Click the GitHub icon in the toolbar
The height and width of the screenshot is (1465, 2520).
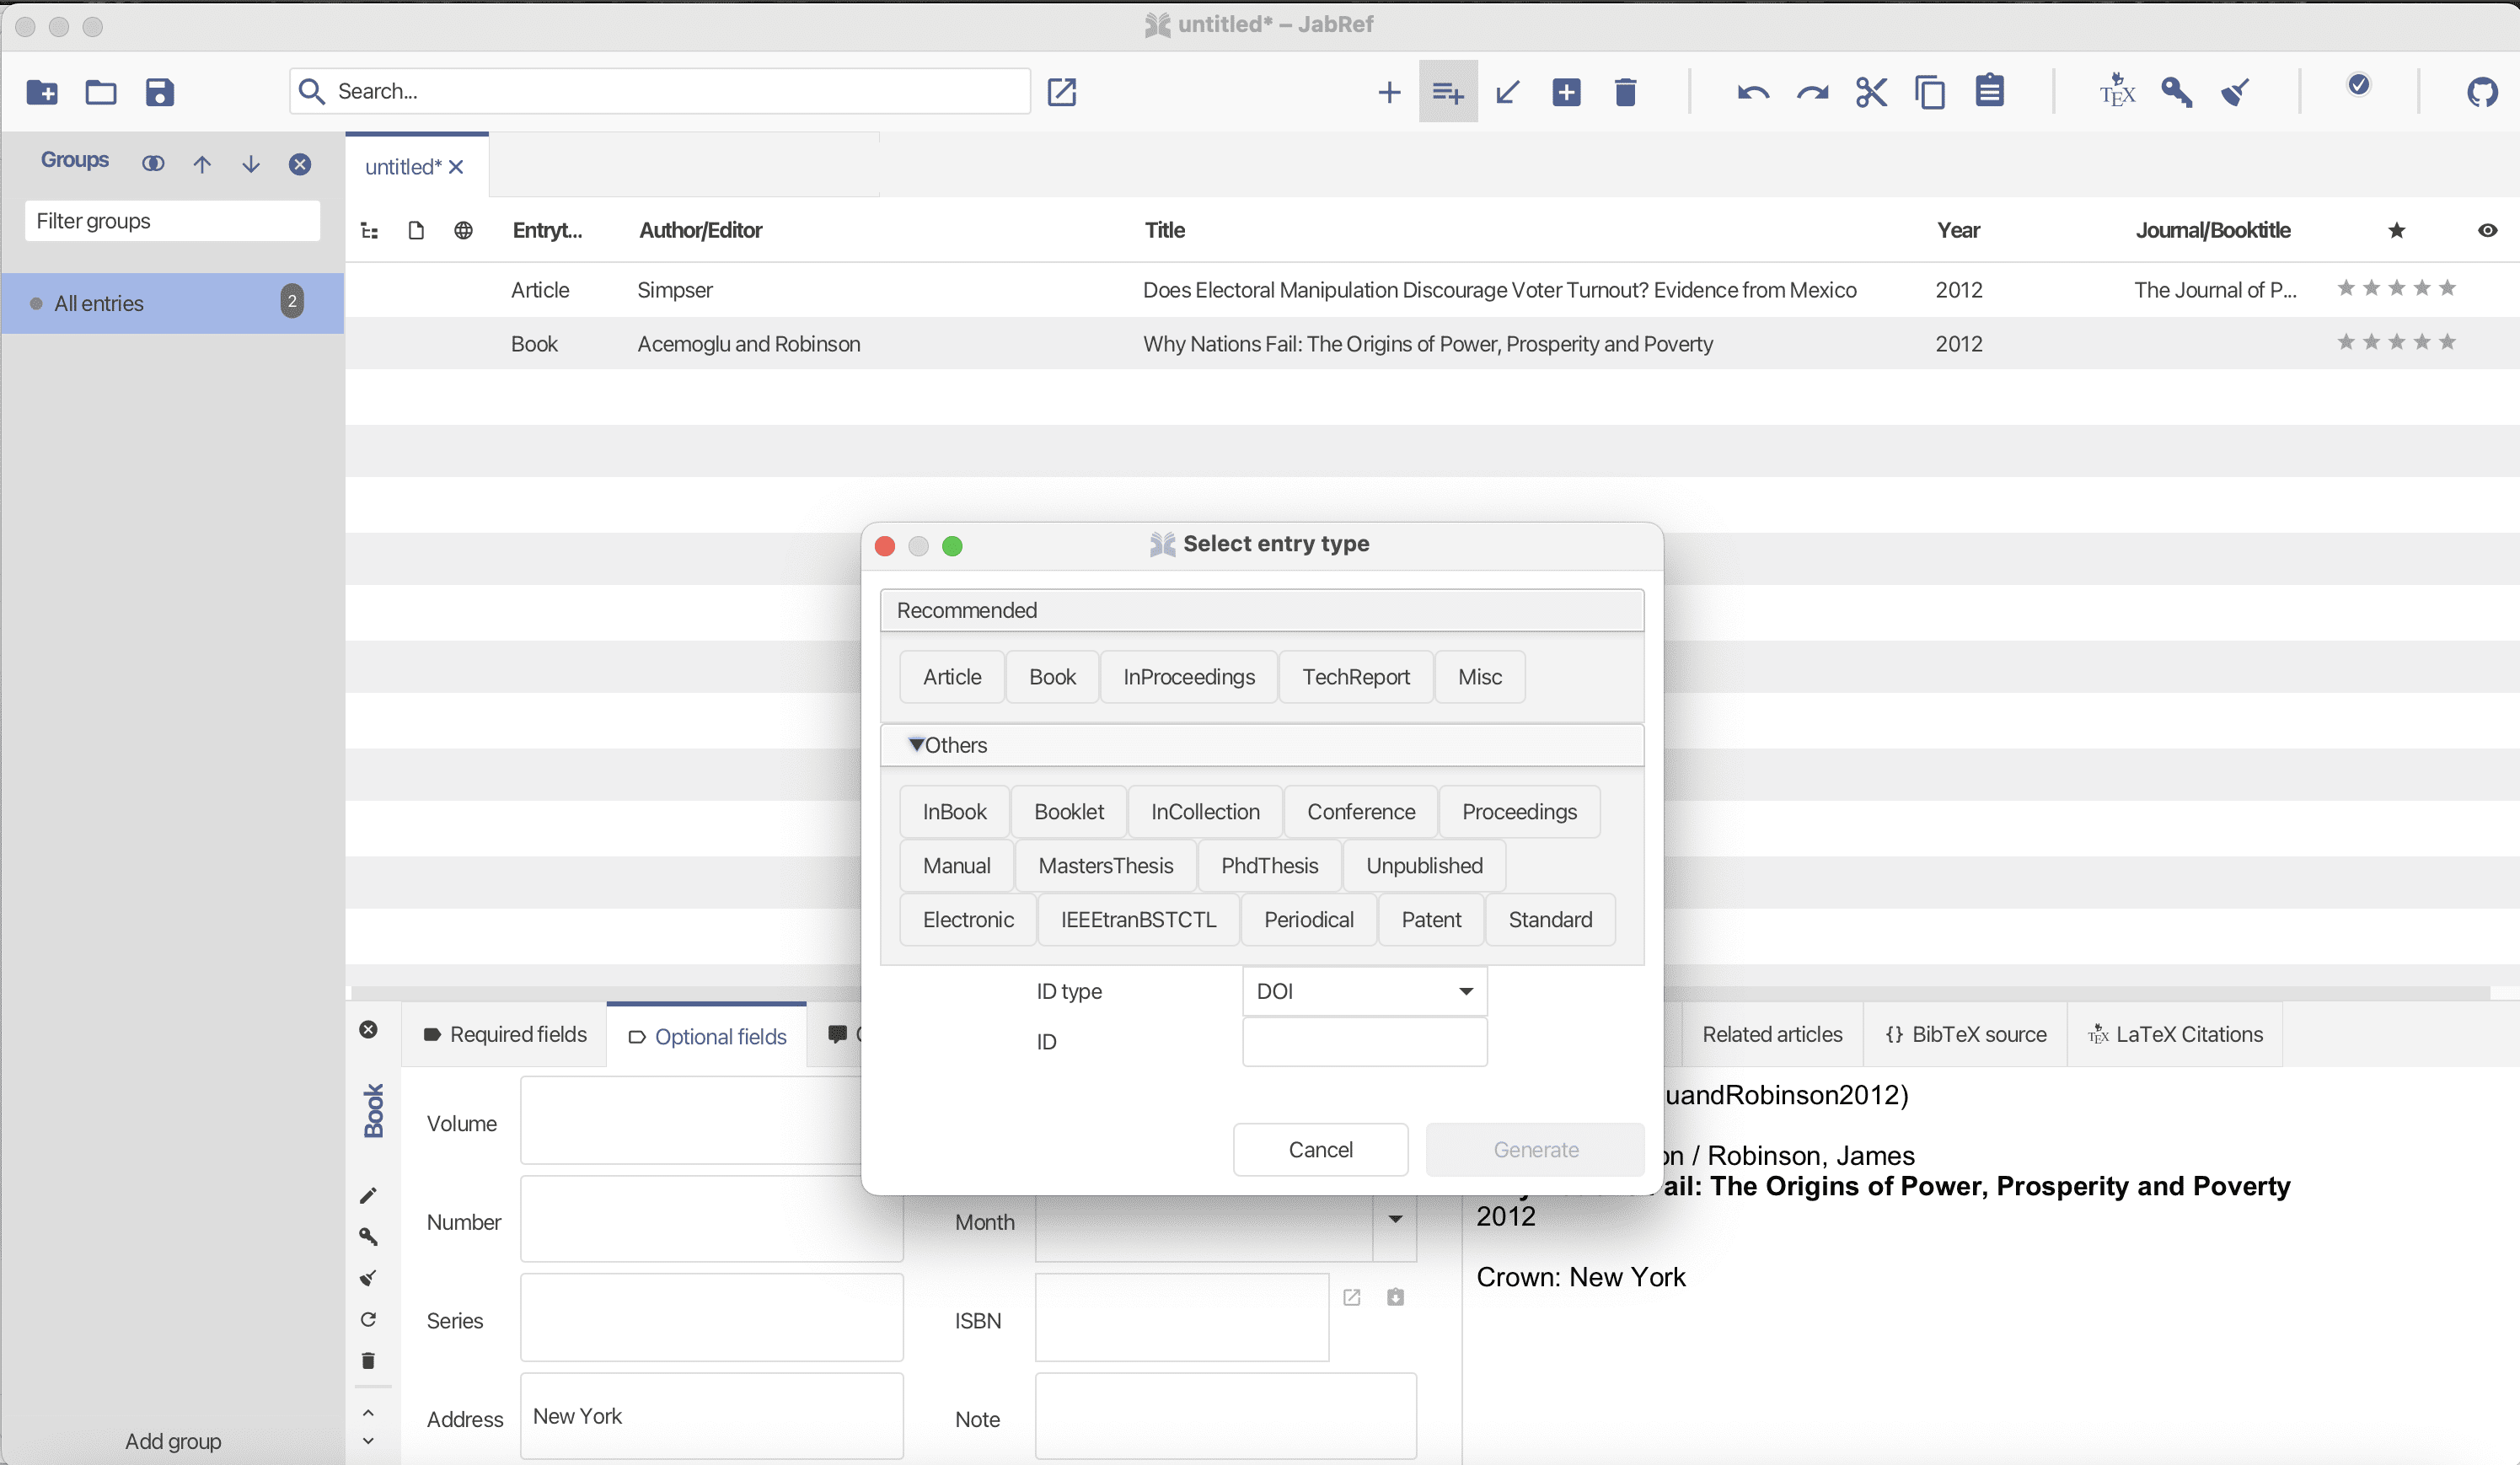pyautogui.click(x=2481, y=92)
